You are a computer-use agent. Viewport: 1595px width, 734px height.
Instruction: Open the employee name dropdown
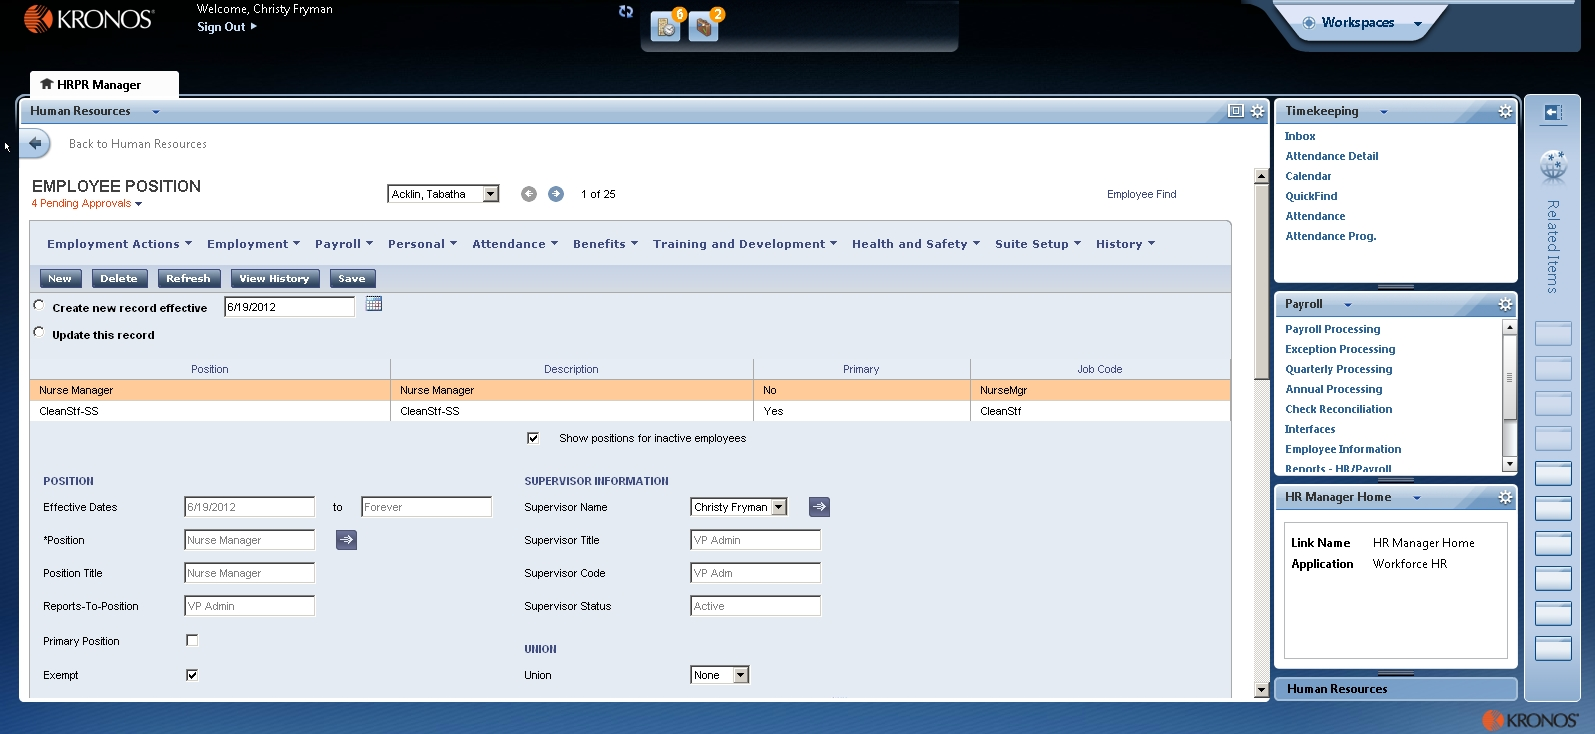[x=491, y=194]
